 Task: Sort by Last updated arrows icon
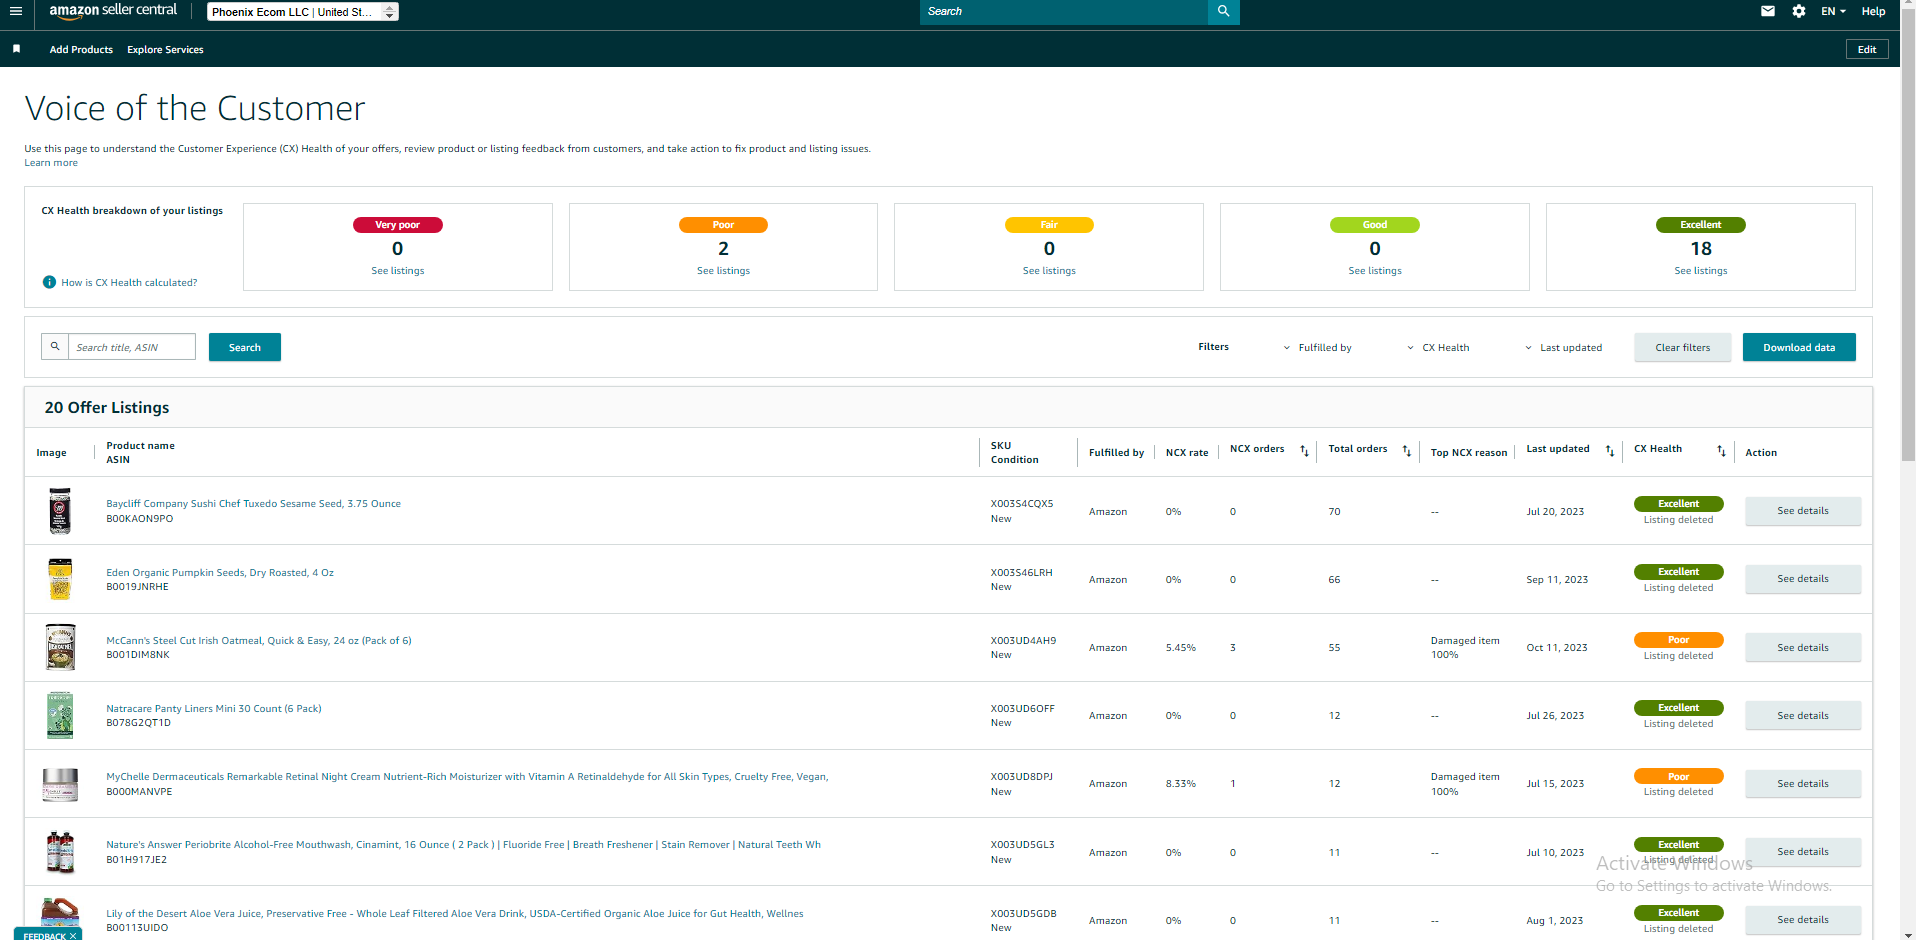[1609, 451]
